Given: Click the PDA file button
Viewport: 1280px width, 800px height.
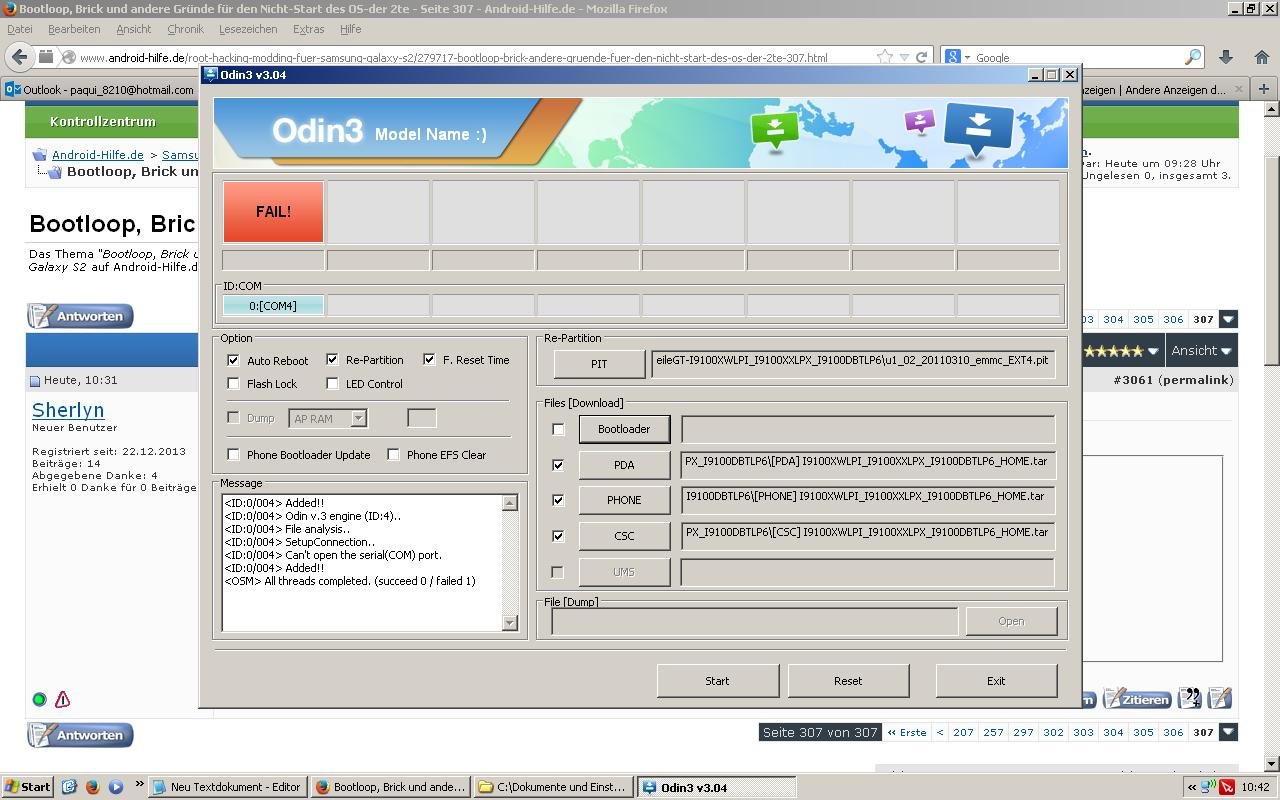Looking at the screenshot, I should click(624, 465).
